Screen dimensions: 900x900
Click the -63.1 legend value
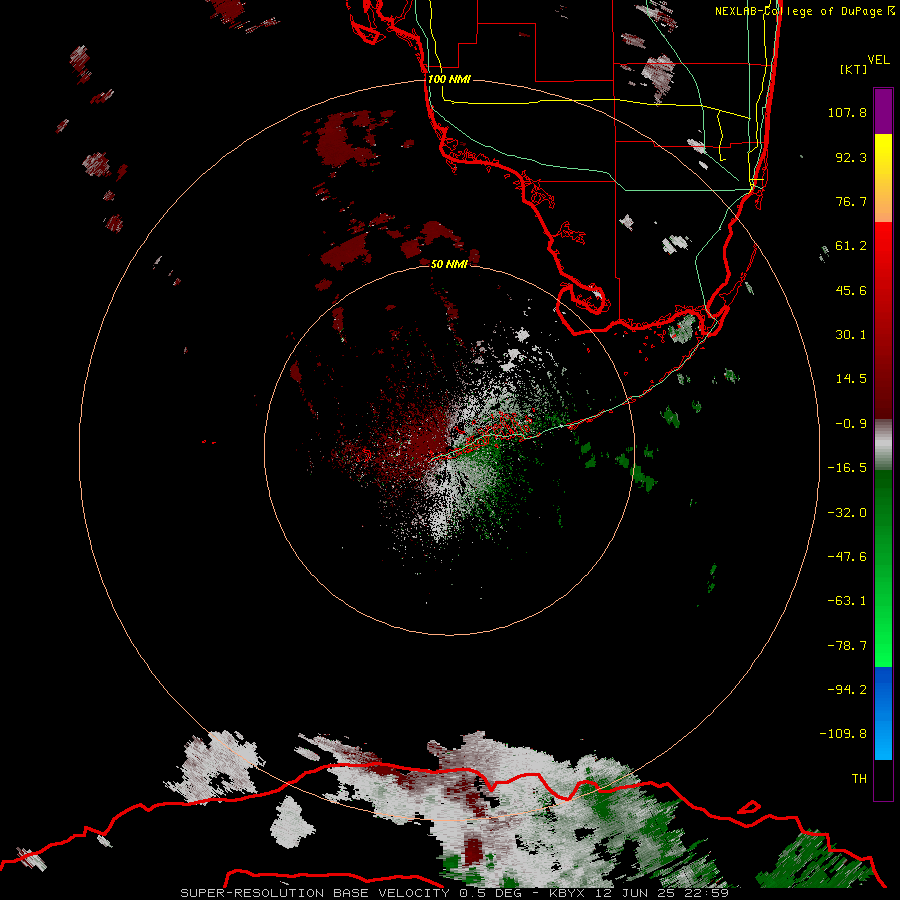tap(847, 601)
